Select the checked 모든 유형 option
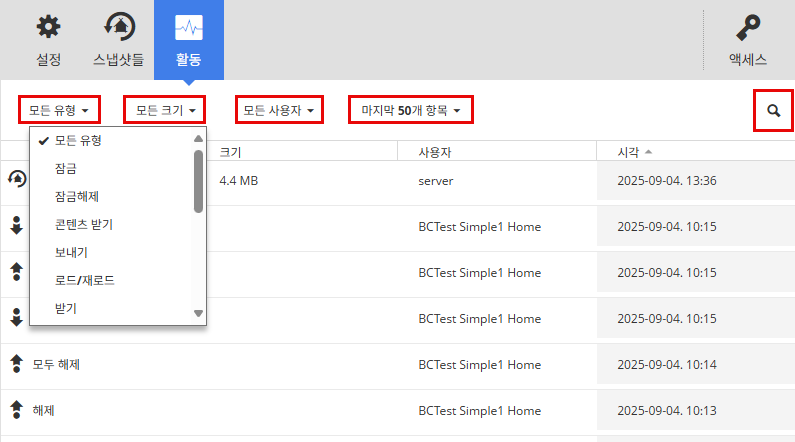The image size is (795, 442). click(78, 140)
